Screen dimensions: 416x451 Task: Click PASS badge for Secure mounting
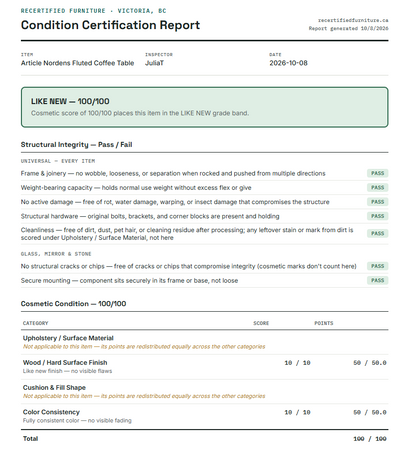(x=378, y=281)
